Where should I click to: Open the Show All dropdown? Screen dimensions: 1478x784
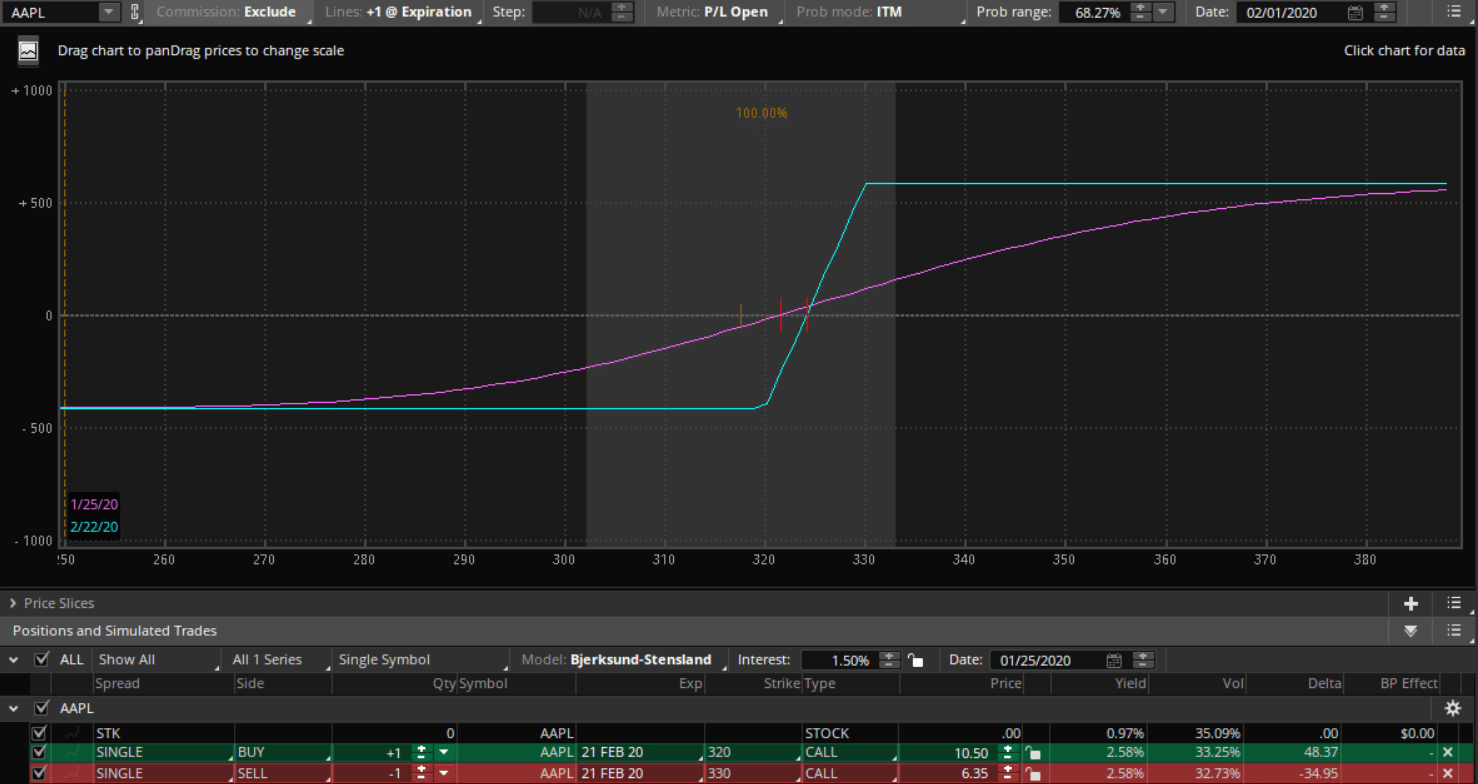click(158, 660)
